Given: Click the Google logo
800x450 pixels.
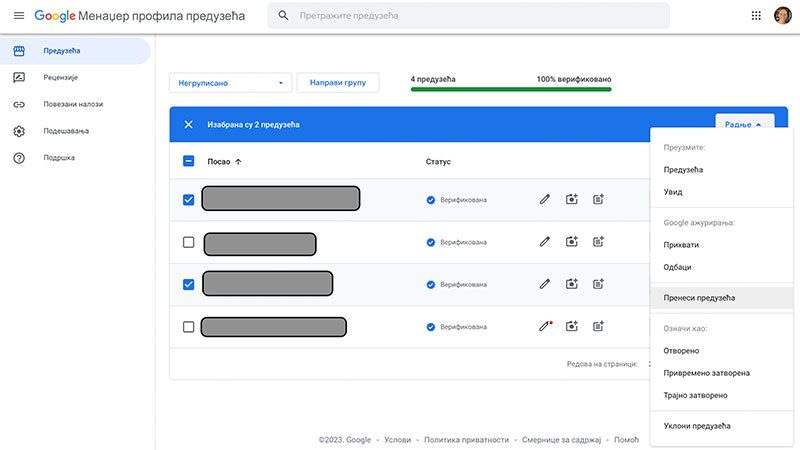Looking at the screenshot, I should pyautogui.click(x=55, y=16).
